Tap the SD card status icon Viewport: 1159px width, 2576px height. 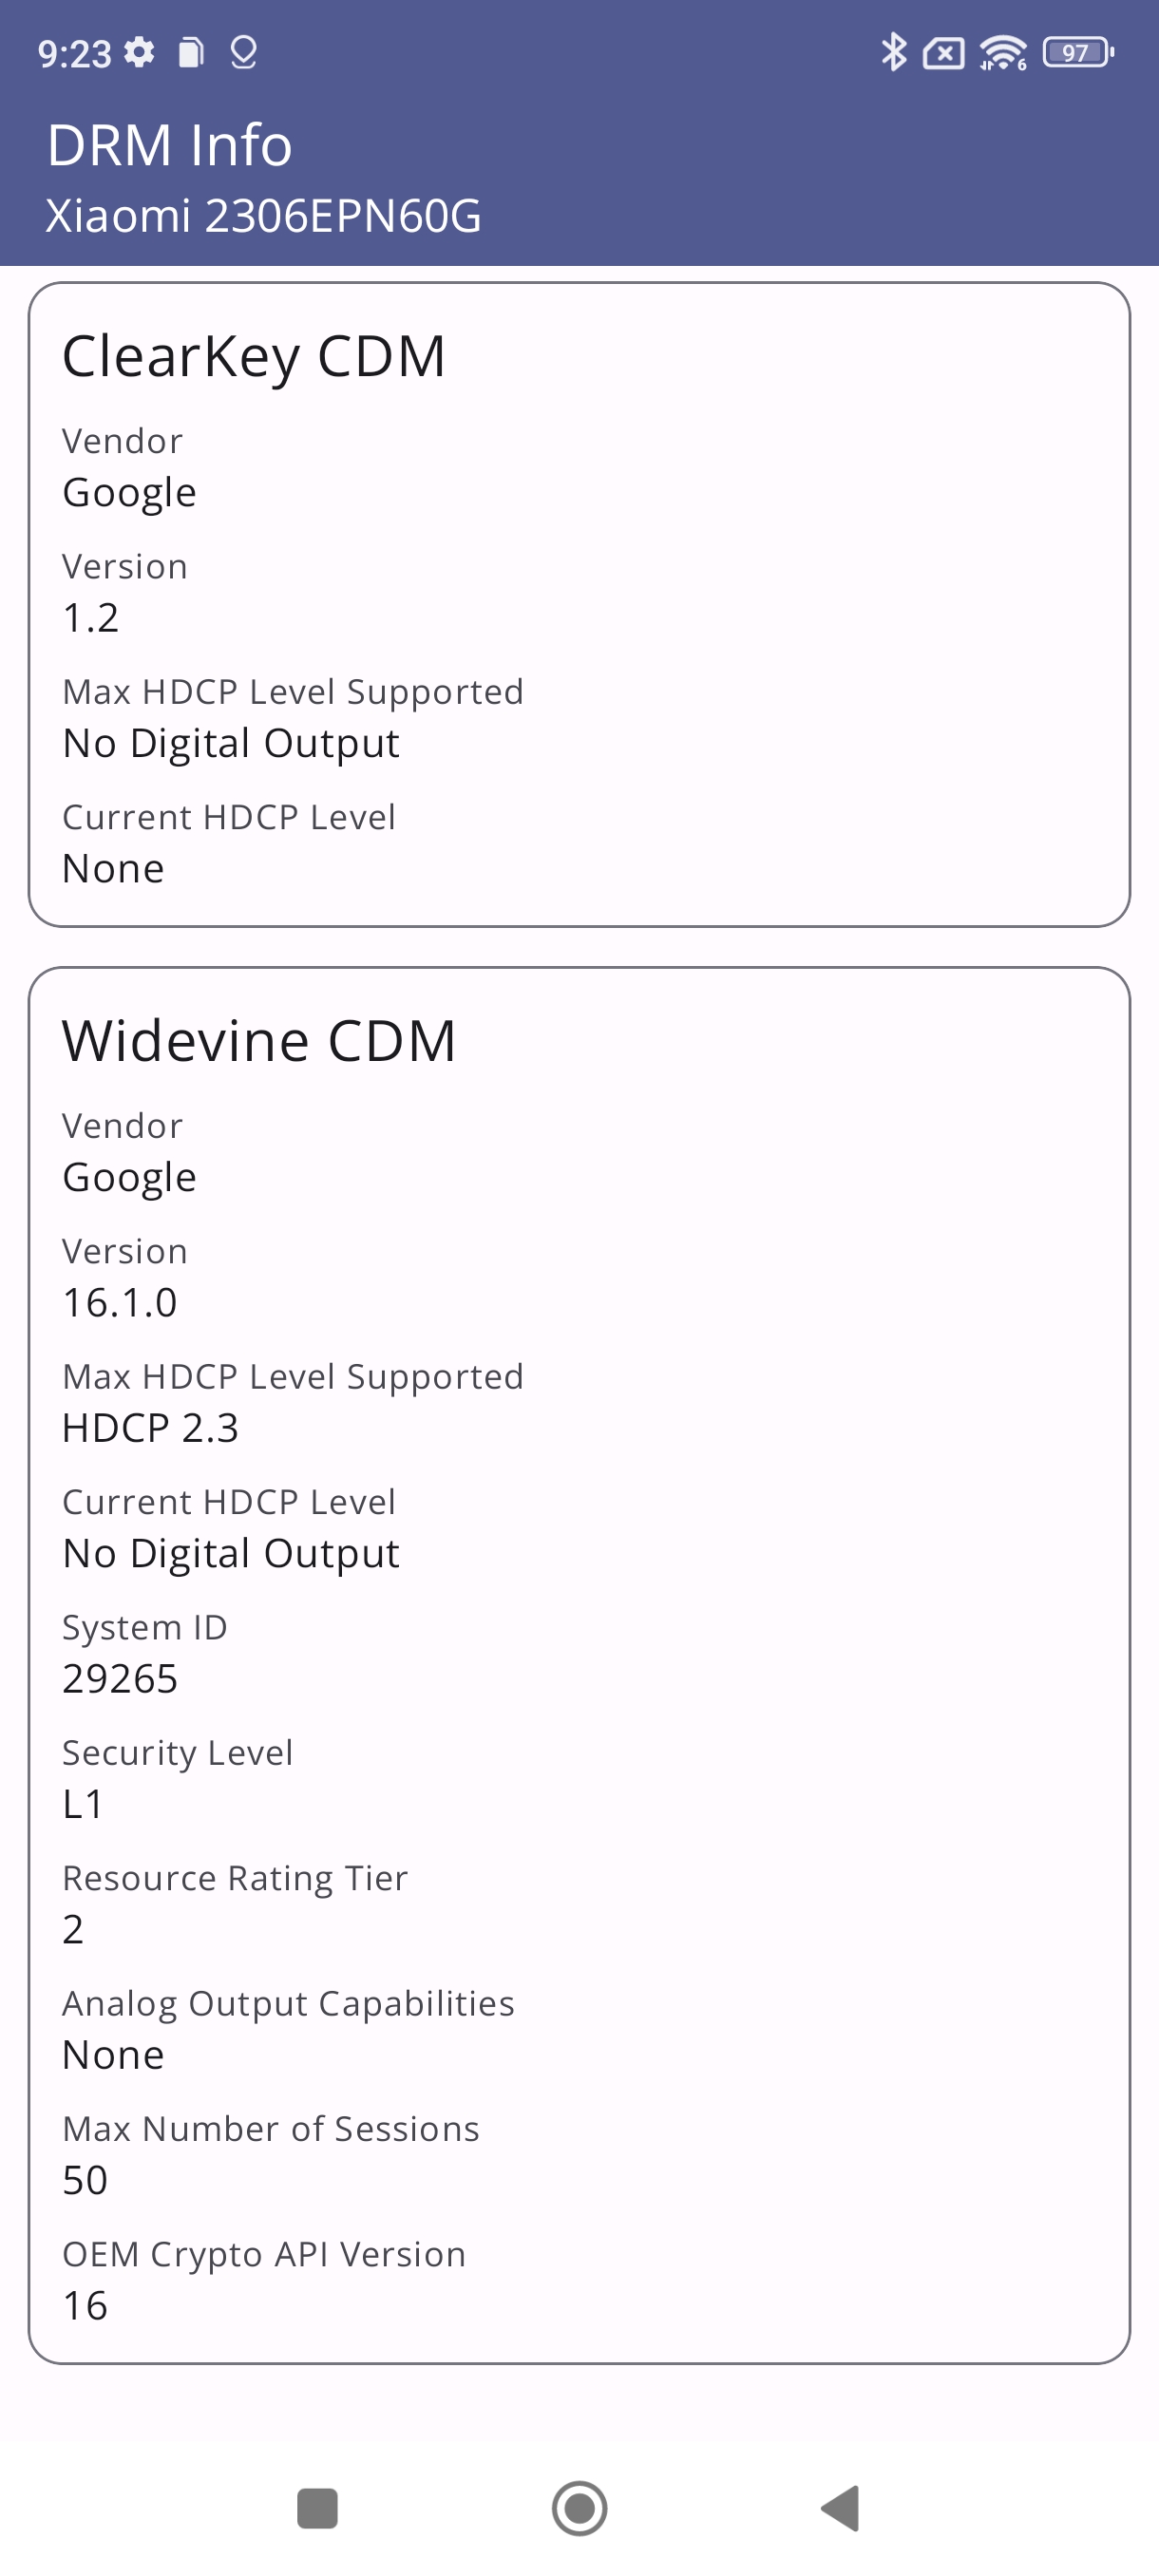[x=191, y=52]
